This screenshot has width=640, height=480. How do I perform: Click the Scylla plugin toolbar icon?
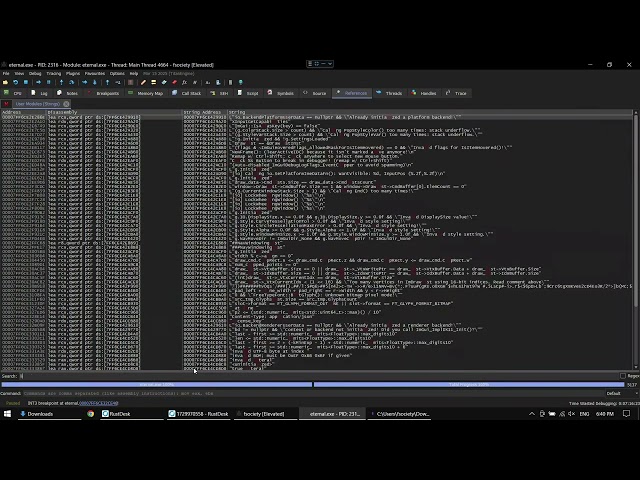tap(131, 82)
